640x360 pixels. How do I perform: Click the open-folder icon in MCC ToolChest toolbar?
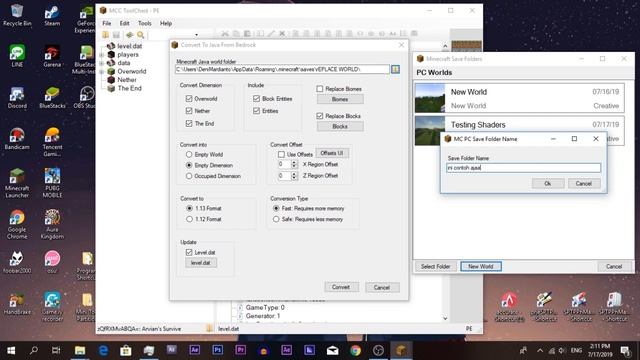tap(105, 35)
